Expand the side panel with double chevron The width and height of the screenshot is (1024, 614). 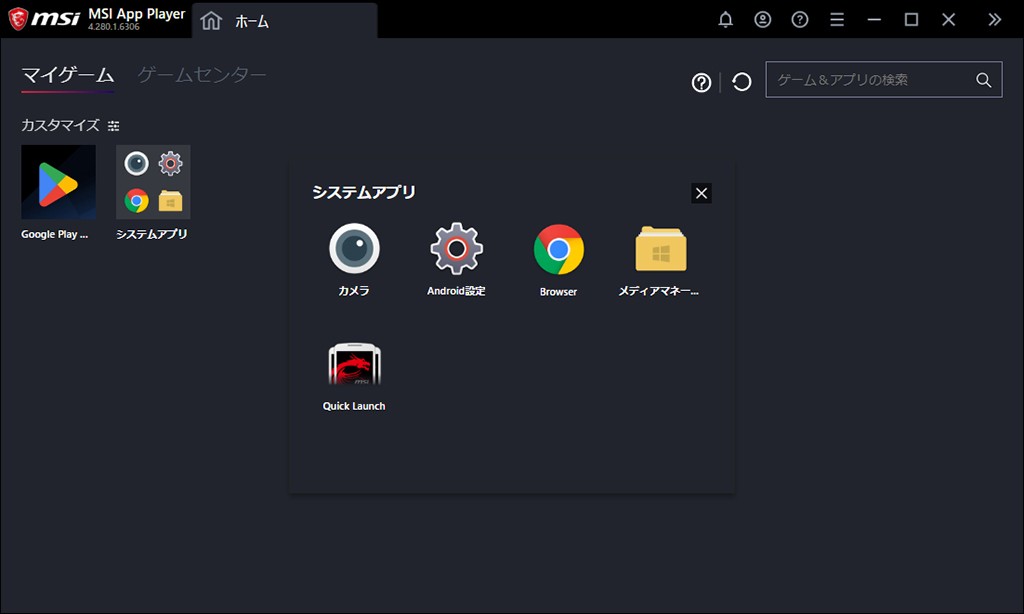point(994,20)
